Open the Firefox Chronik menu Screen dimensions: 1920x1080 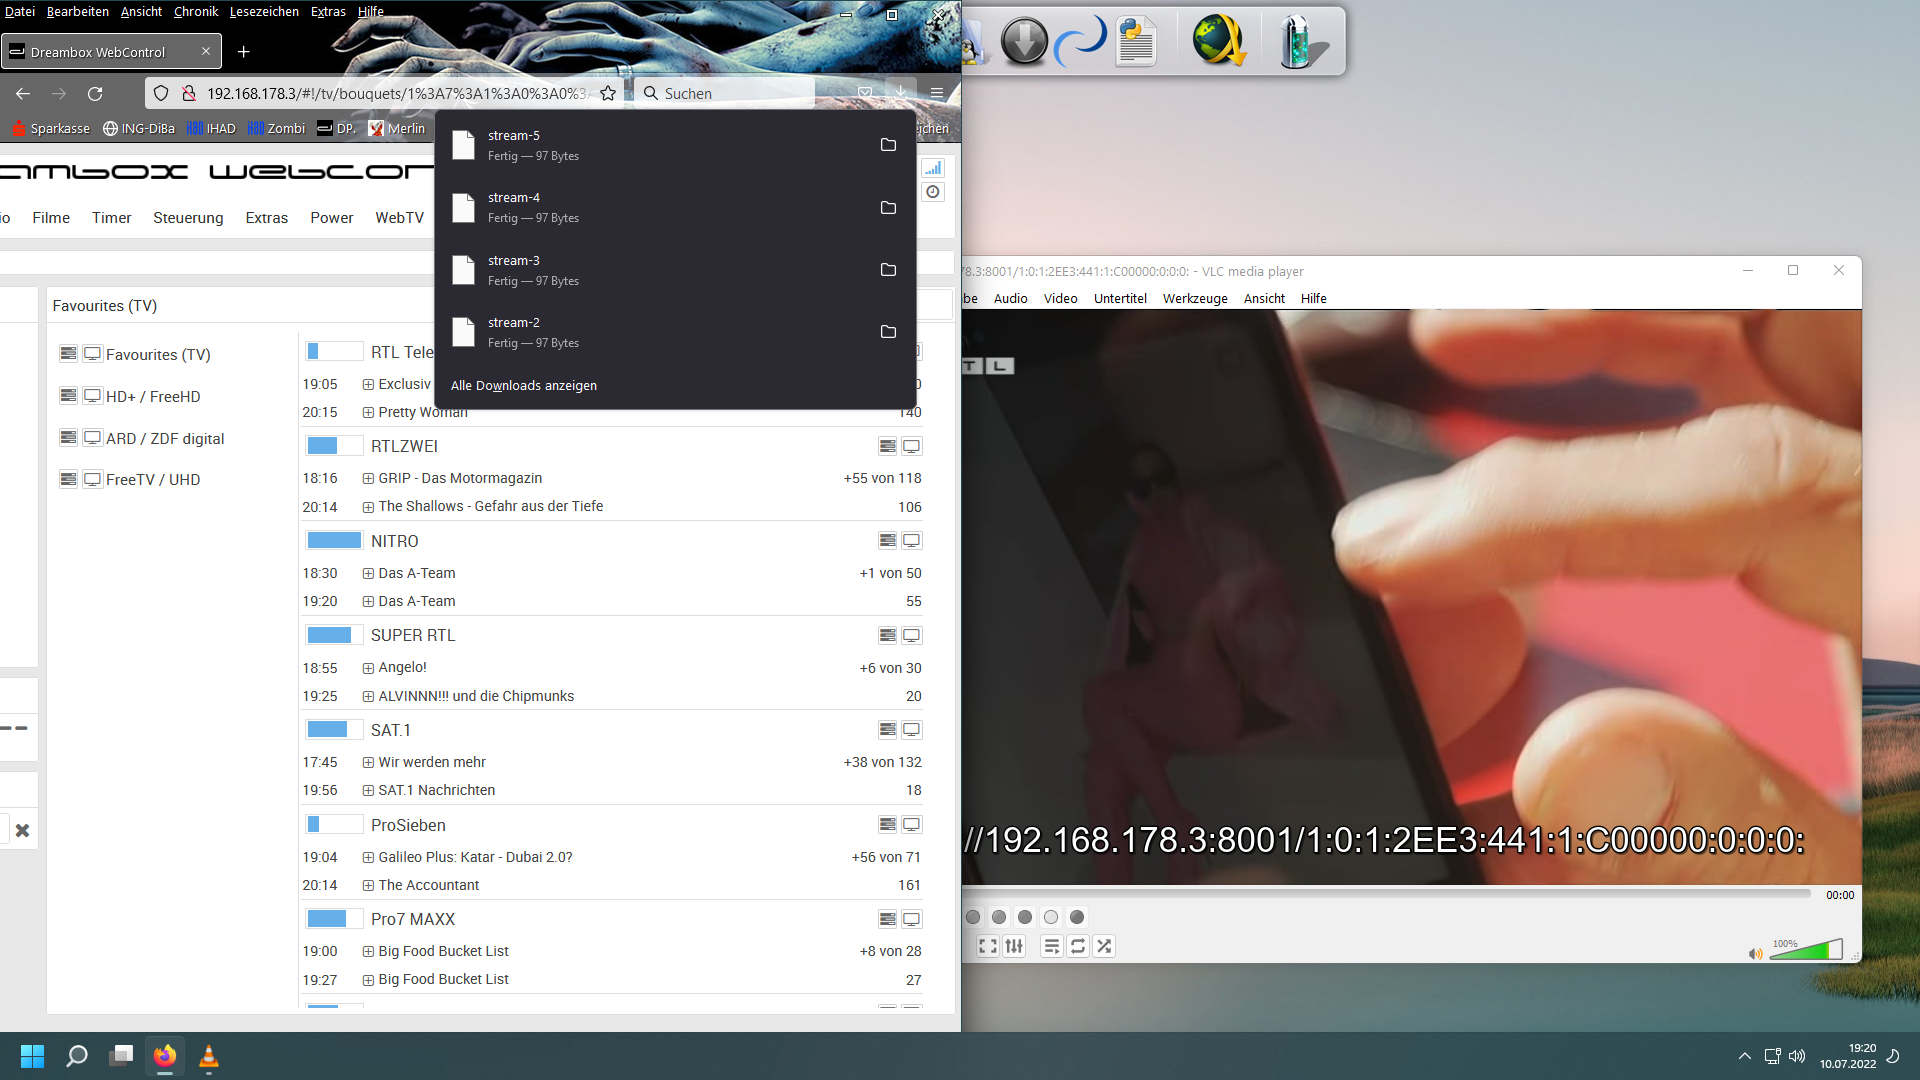point(195,11)
